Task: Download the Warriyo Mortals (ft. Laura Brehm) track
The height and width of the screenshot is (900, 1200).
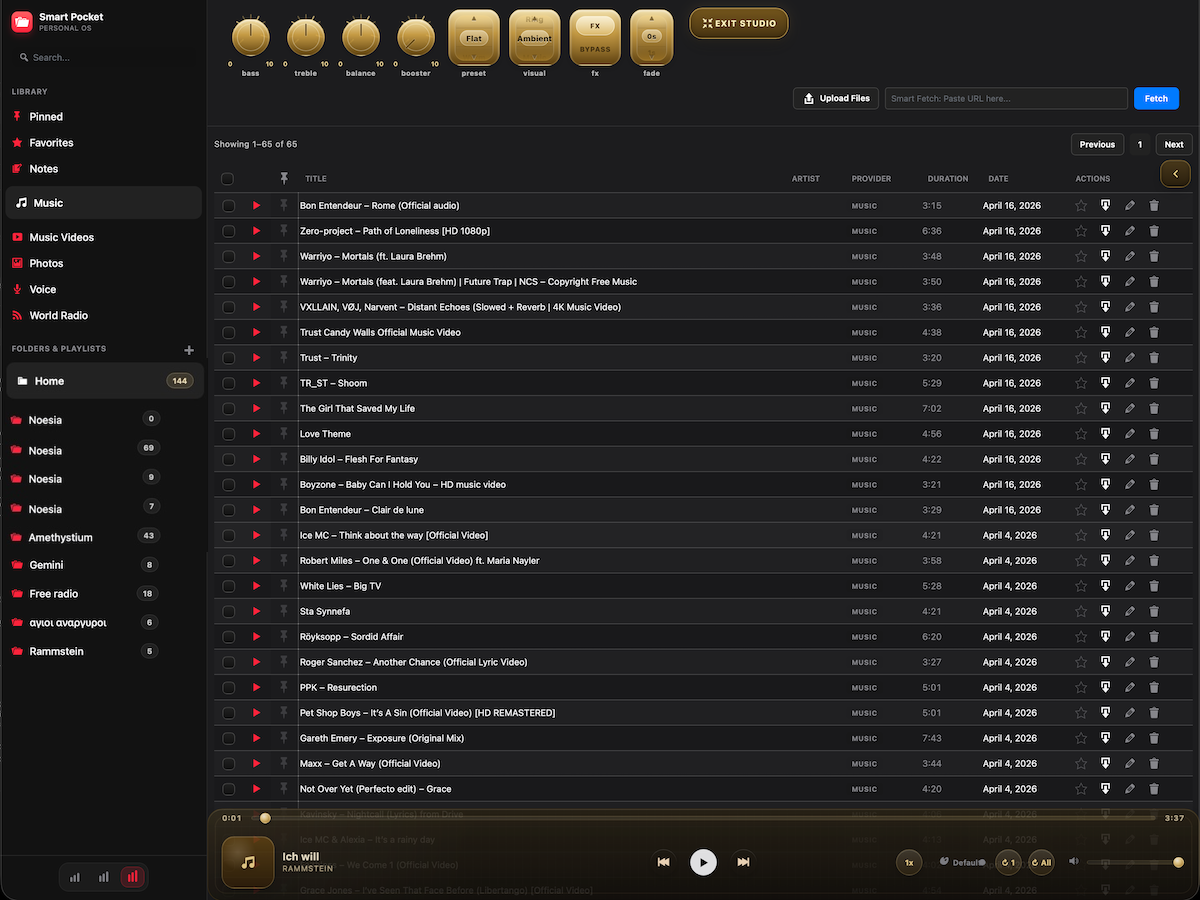Action: (1105, 256)
